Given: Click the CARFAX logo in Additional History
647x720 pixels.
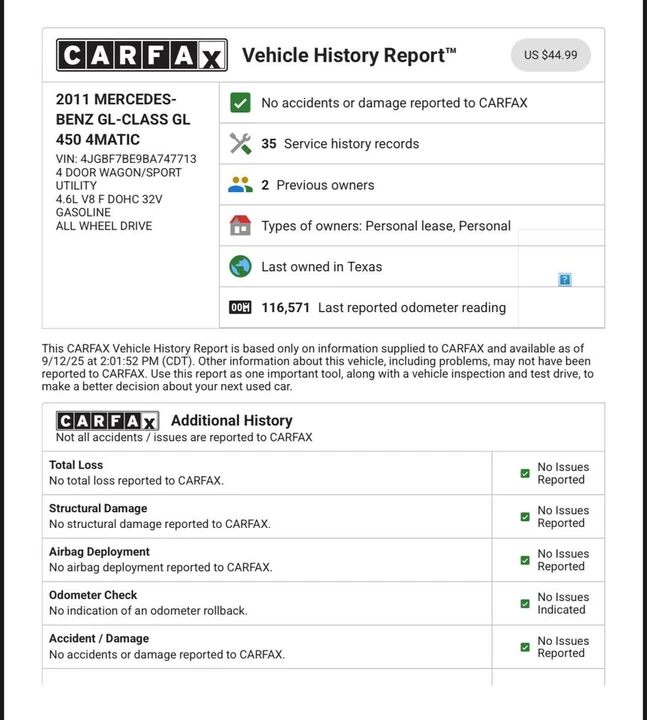Looking at the screenshot, I should point(107,420).
